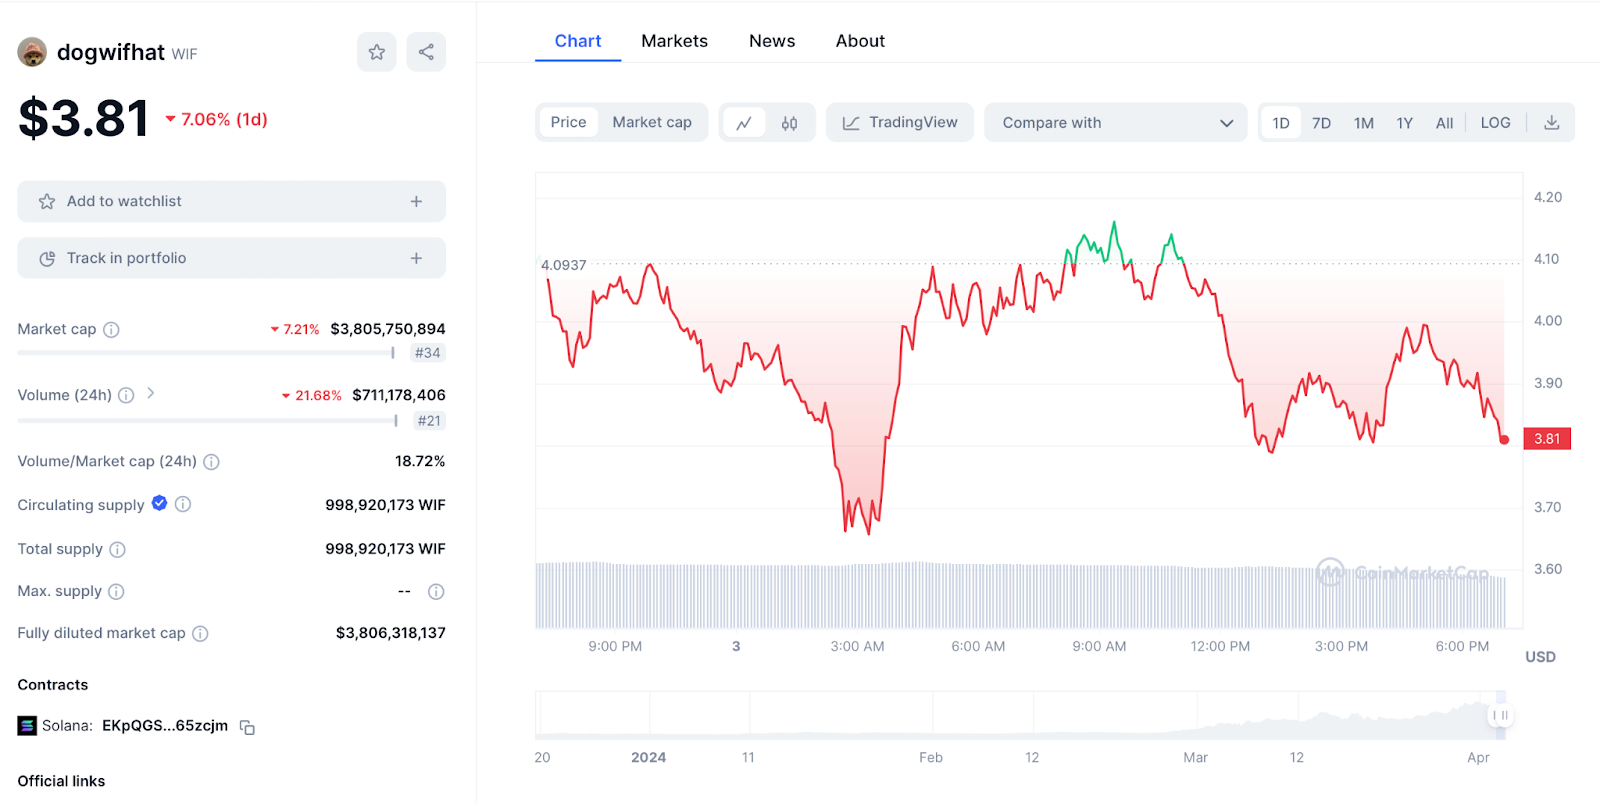Open the News tab
The width and height of the screenshot is (1600, 803).
[x=772, y=42]
